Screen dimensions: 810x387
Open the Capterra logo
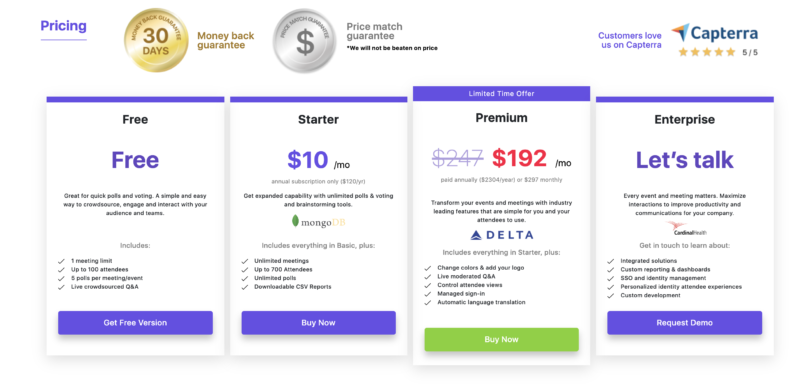click(715, 34)
